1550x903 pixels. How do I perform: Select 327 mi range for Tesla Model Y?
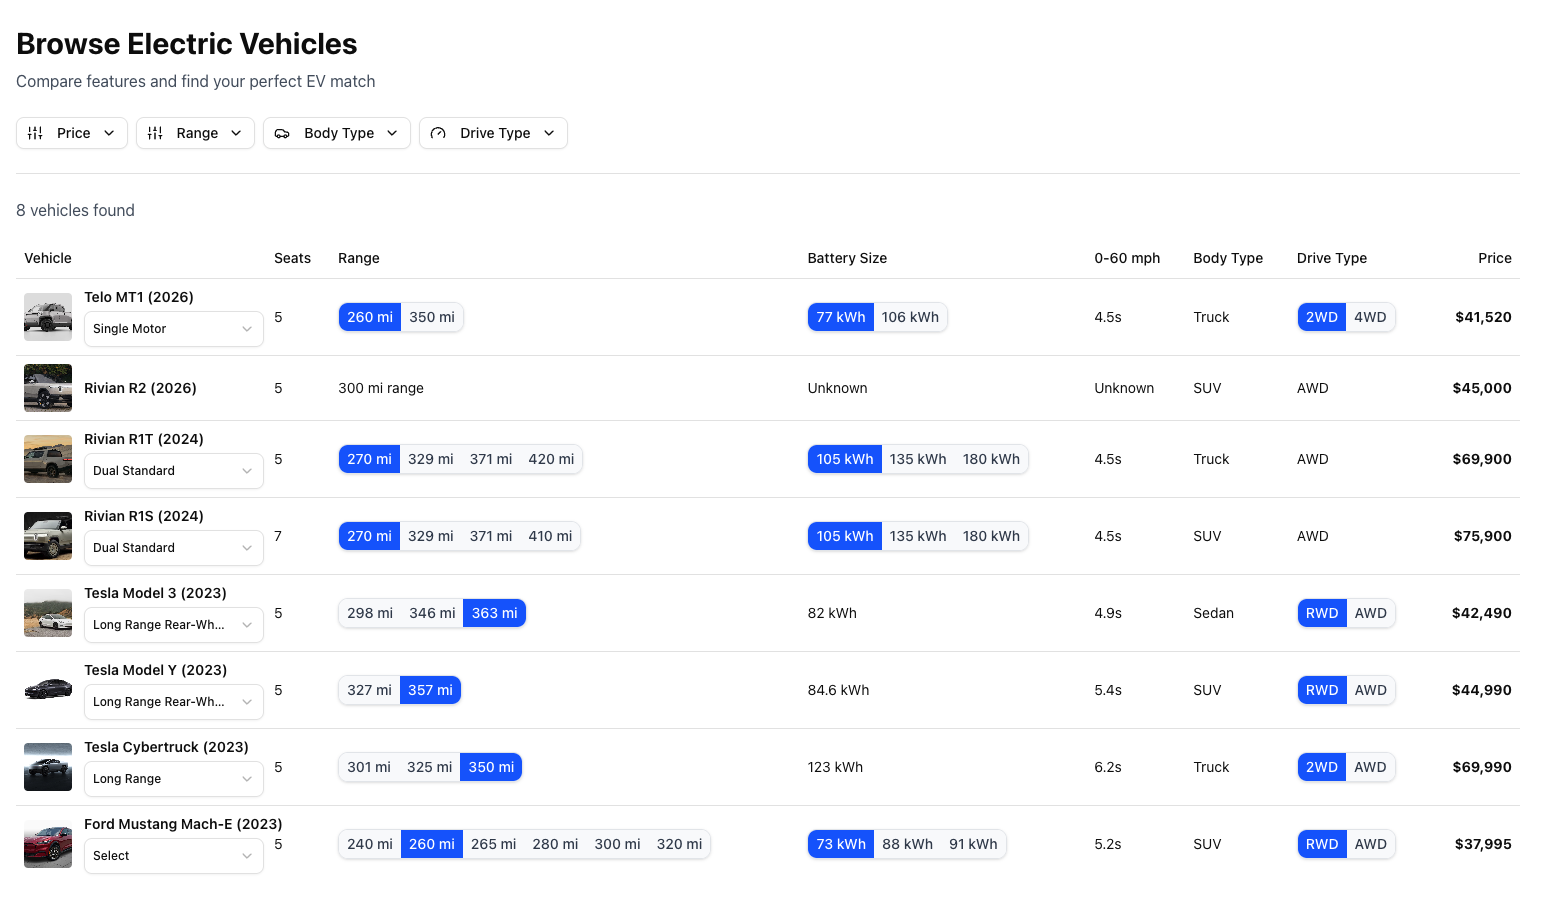pos(369,690)
